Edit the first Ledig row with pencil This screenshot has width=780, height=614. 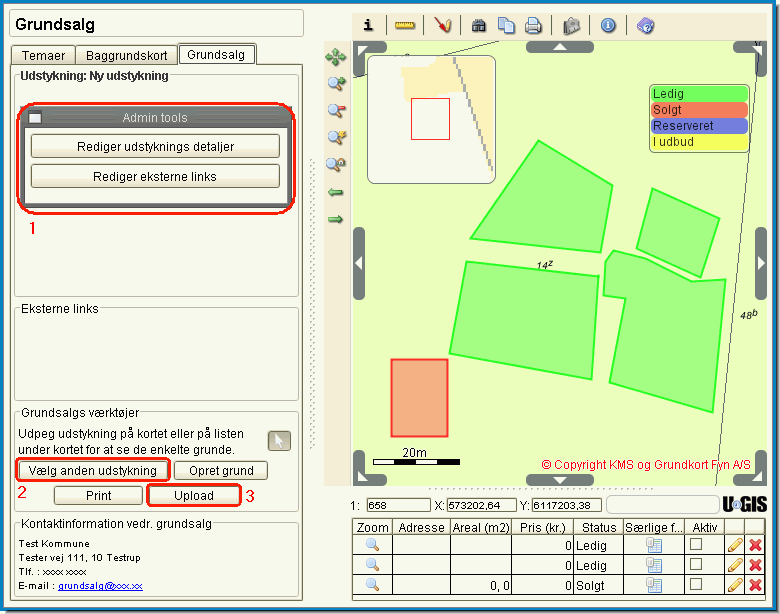[x=735, y=545]
